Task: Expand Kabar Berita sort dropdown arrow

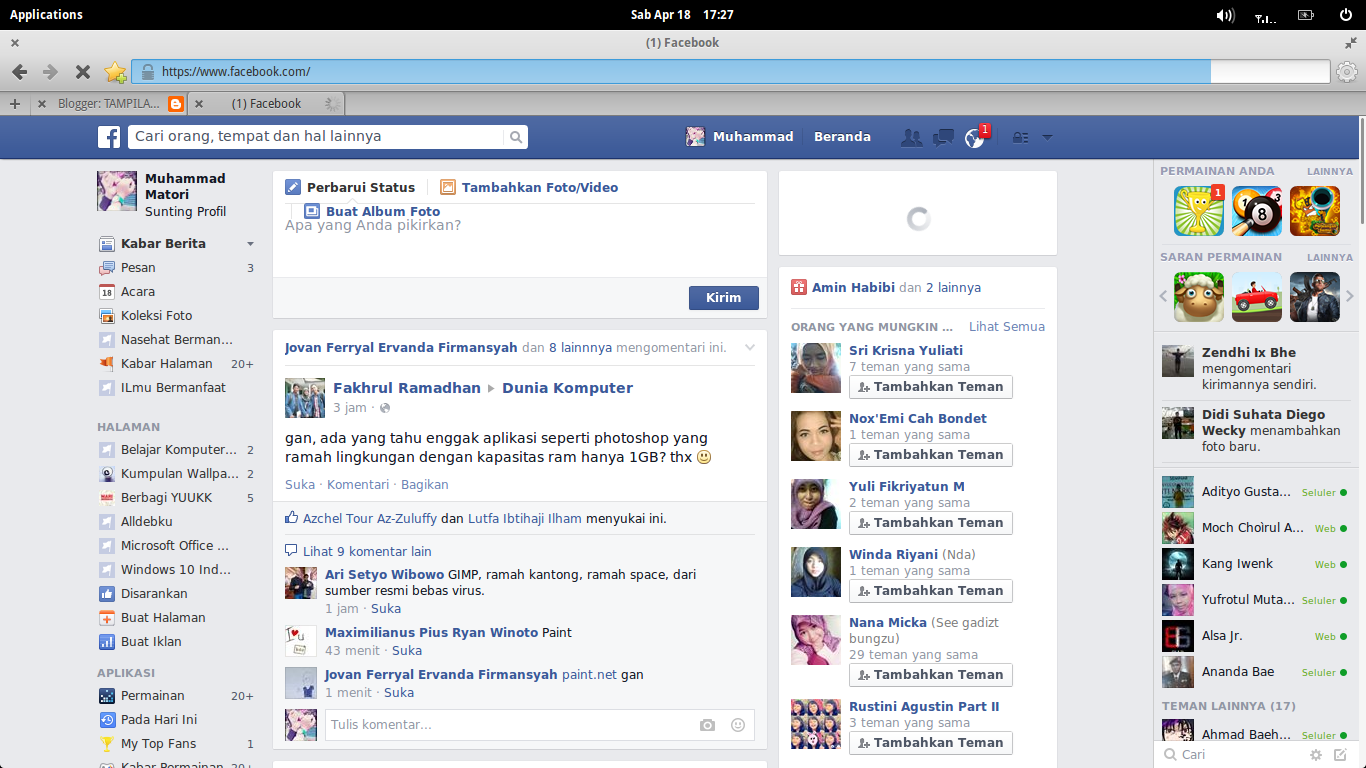Action: tap(250, 244)
